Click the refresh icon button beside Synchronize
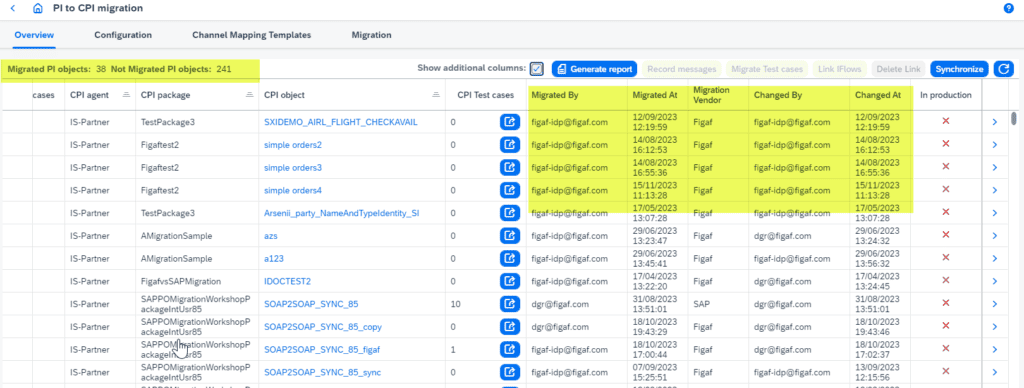This screenshot has width=1024, height=388. 1003,69
